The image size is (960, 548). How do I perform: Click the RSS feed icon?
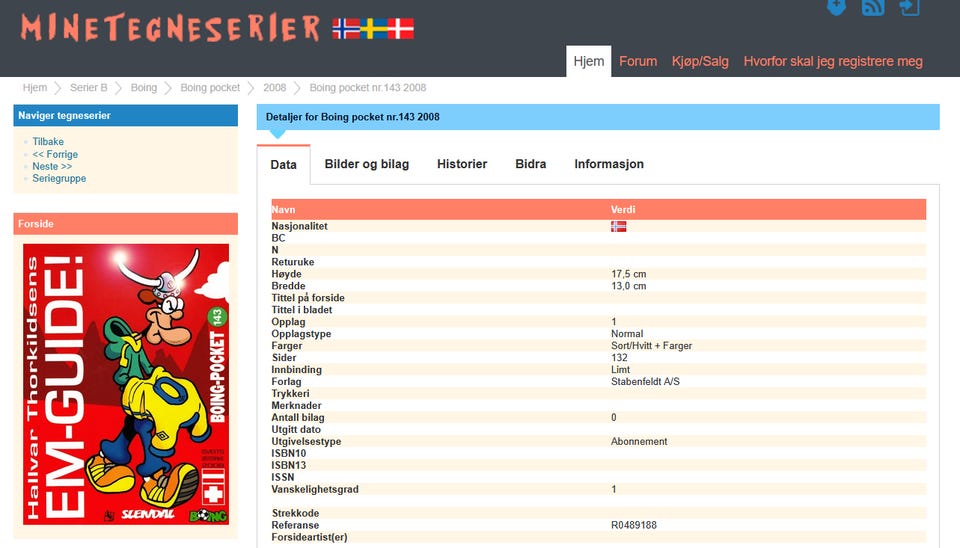pos(872,7)
